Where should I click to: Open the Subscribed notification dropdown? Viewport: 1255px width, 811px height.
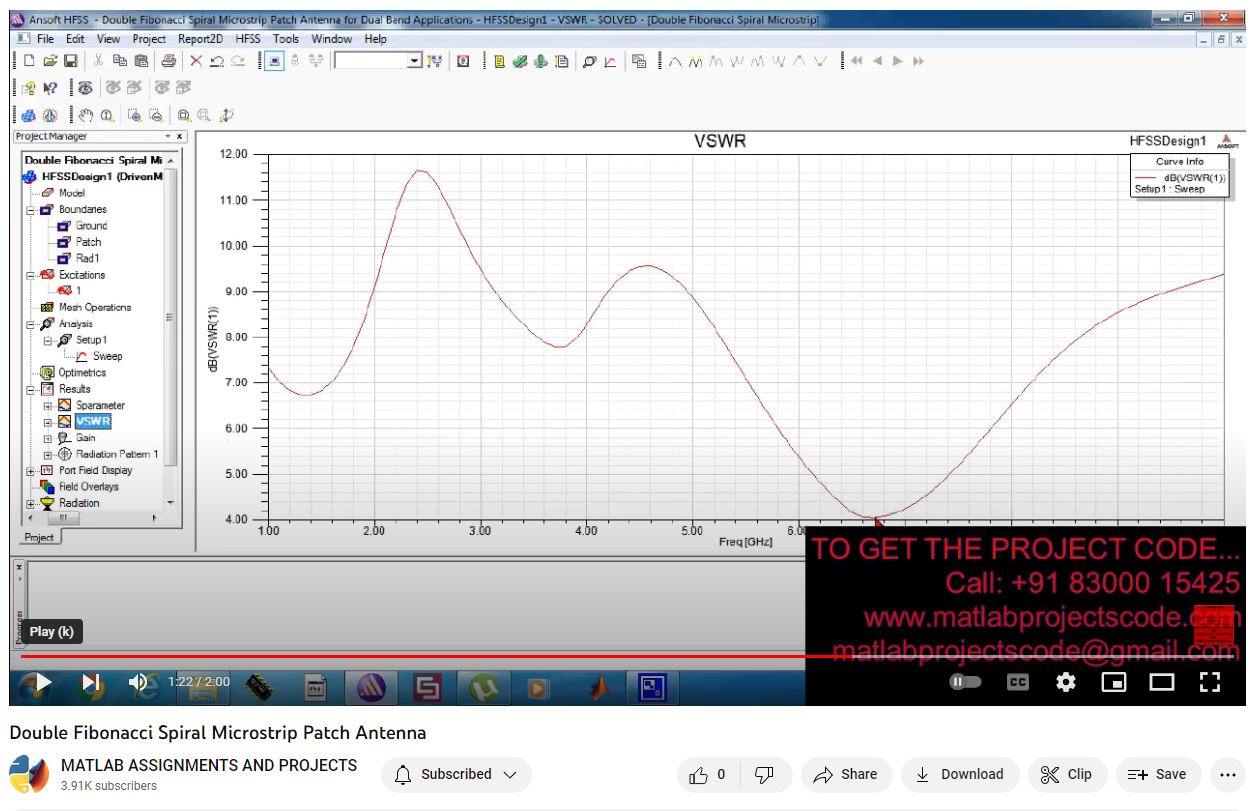pos(456,774)
